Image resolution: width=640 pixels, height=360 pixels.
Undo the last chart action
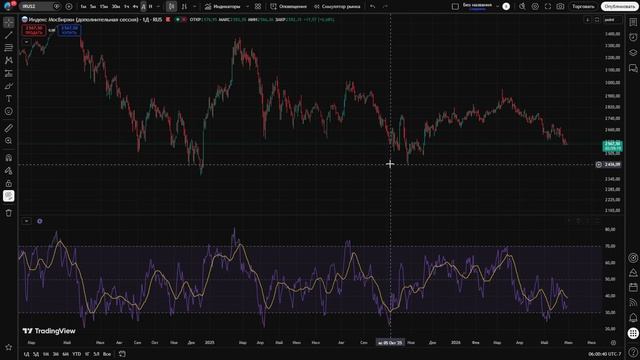click(373, 7)
